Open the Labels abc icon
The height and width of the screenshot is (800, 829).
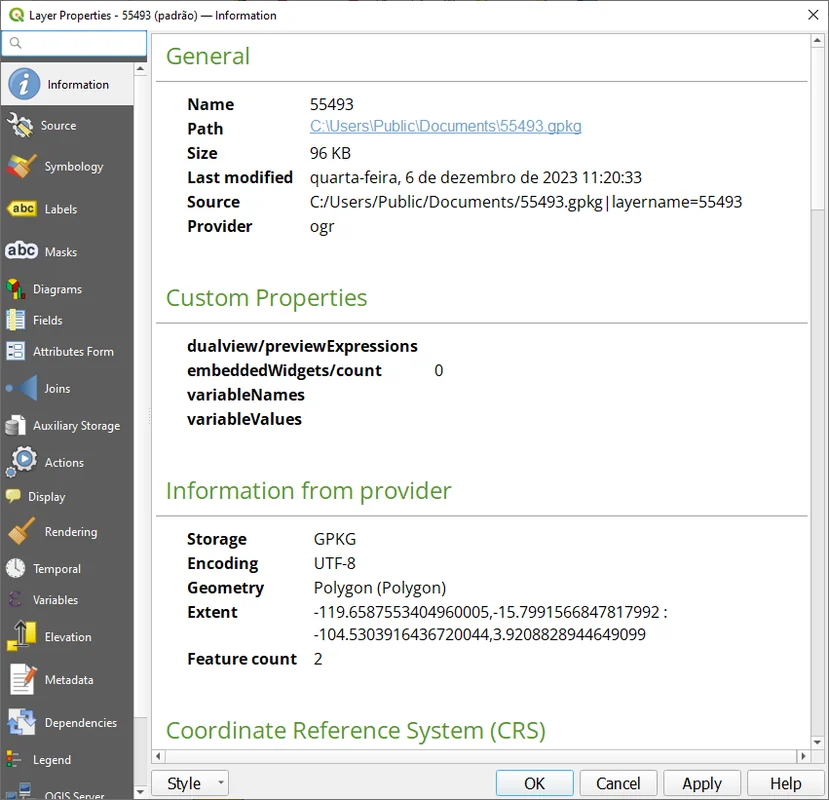tap(22, 209)
